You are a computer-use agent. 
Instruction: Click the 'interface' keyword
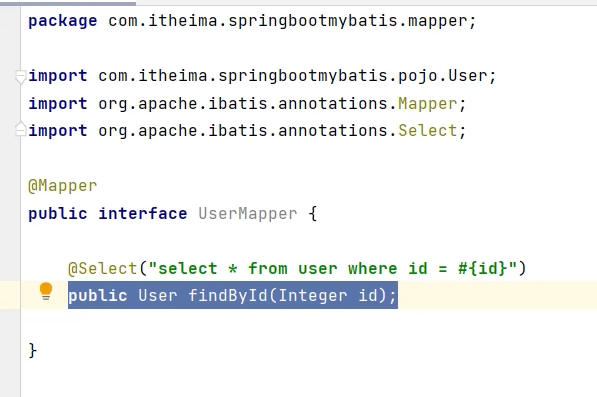(143, 213)
